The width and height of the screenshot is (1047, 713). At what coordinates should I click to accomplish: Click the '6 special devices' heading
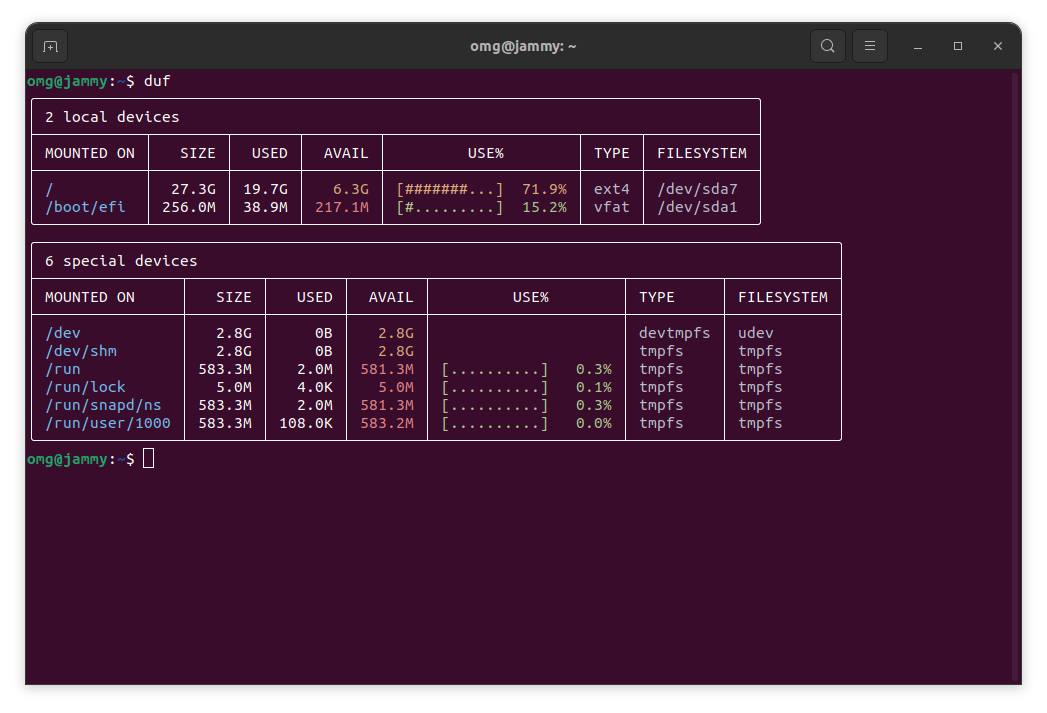coord(121,261)
